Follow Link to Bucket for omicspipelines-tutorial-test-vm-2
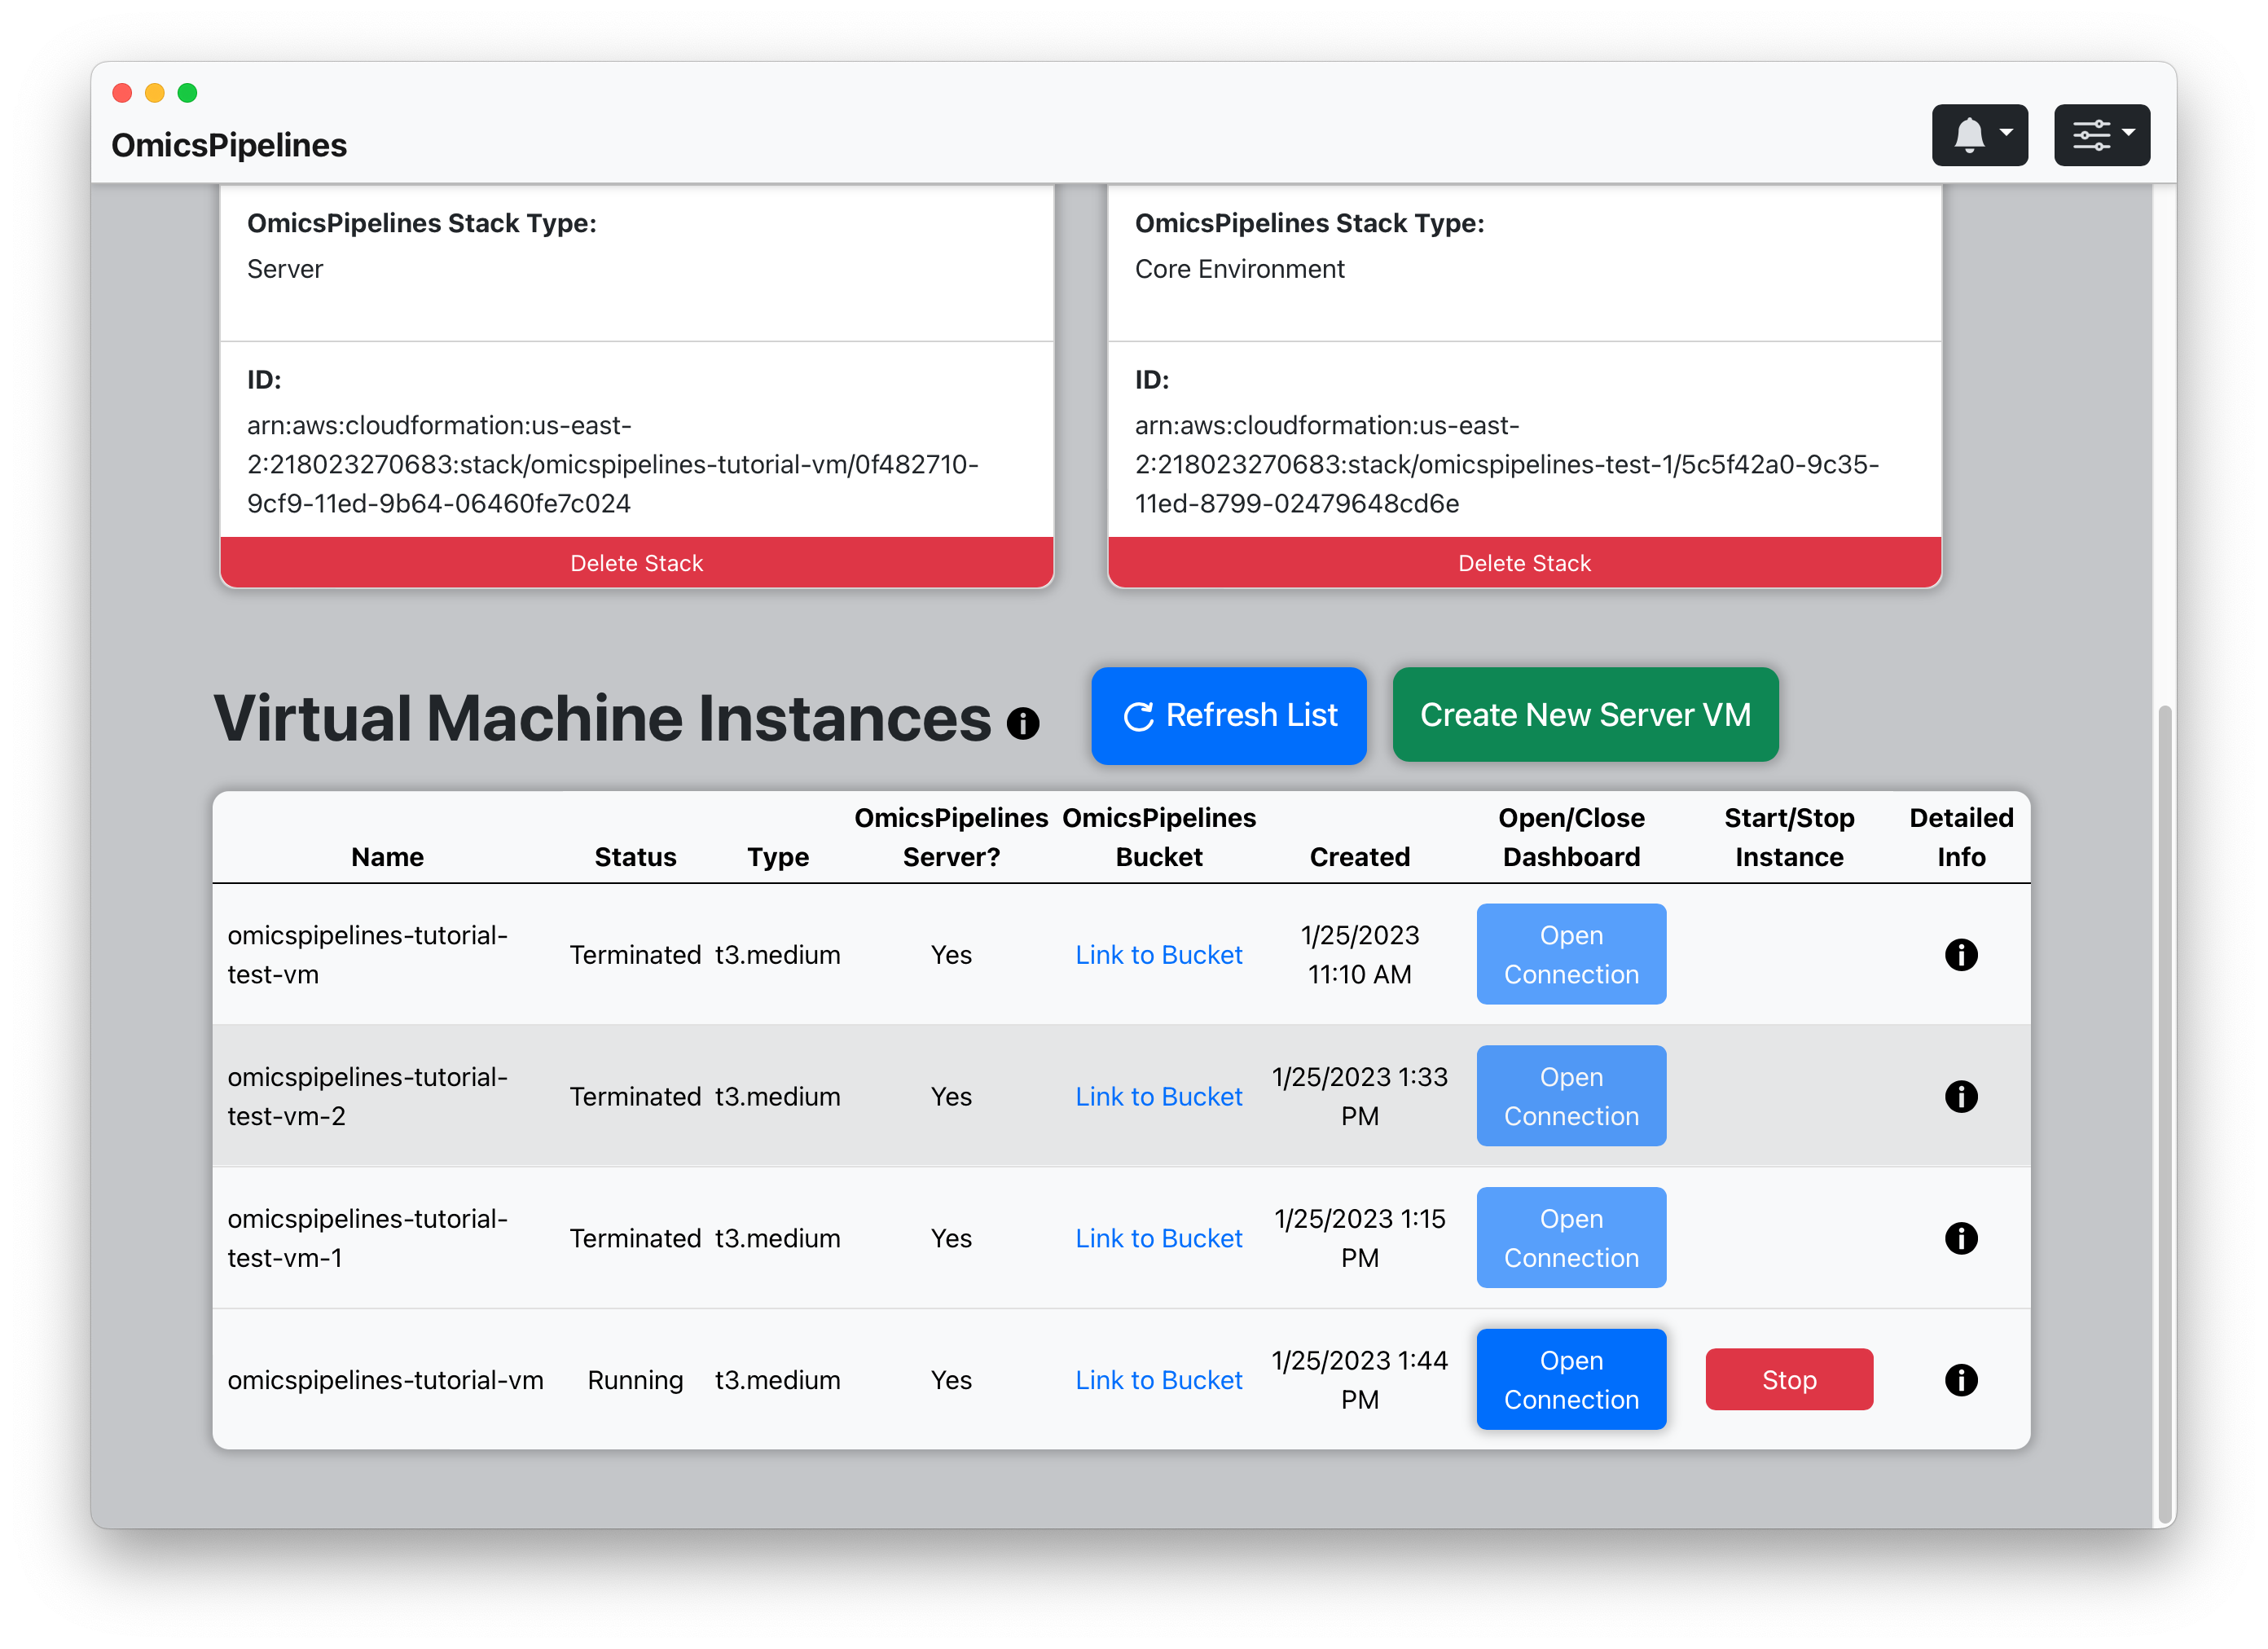 (x=1159, y=1096)
